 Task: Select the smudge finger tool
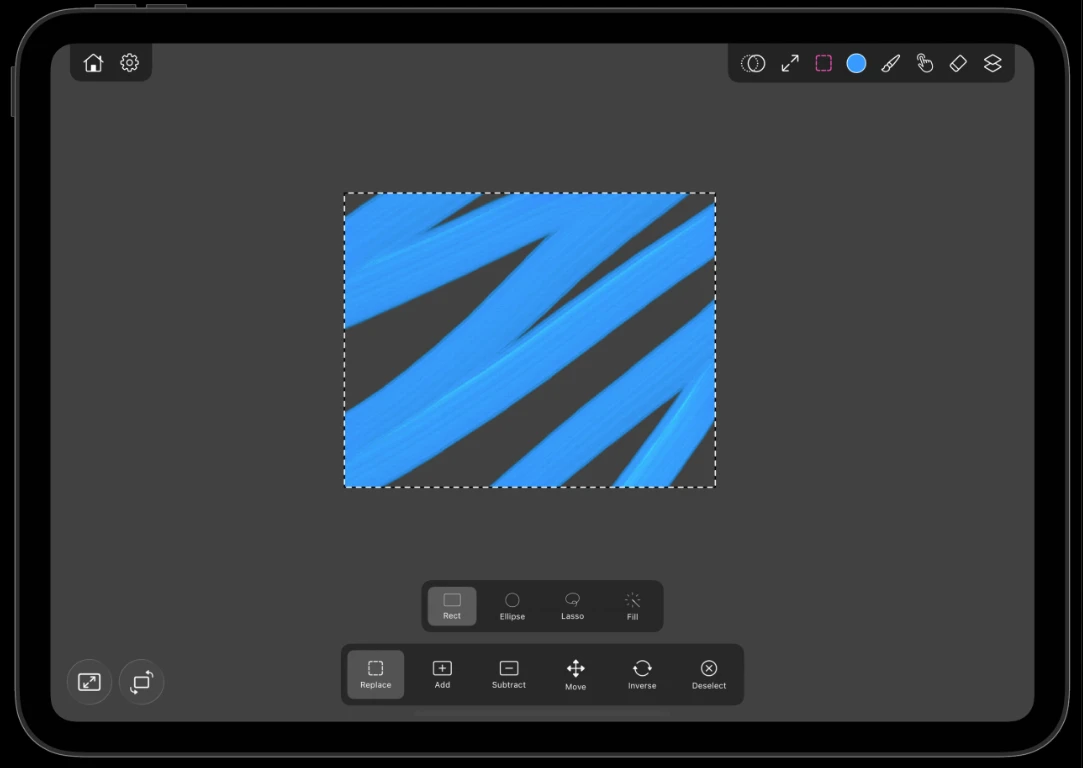pyautogui.click(x=924, y=64)
